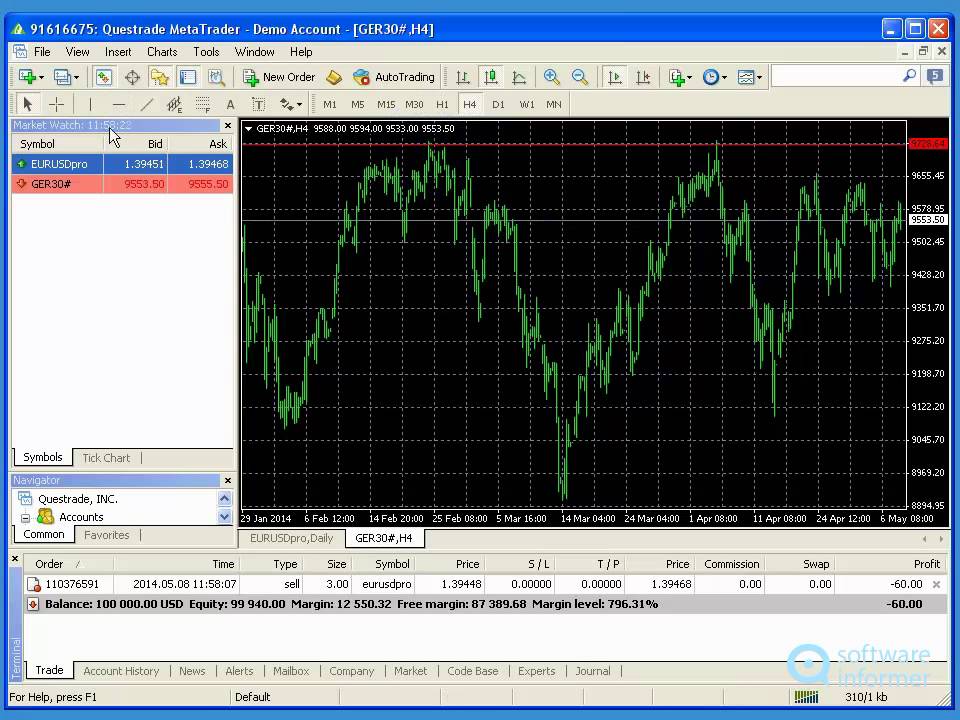Switch timeframe to W1
Image resolution: width=960 pixels, height=720 pixels.
pyautogui.click(x=527, y=105)
